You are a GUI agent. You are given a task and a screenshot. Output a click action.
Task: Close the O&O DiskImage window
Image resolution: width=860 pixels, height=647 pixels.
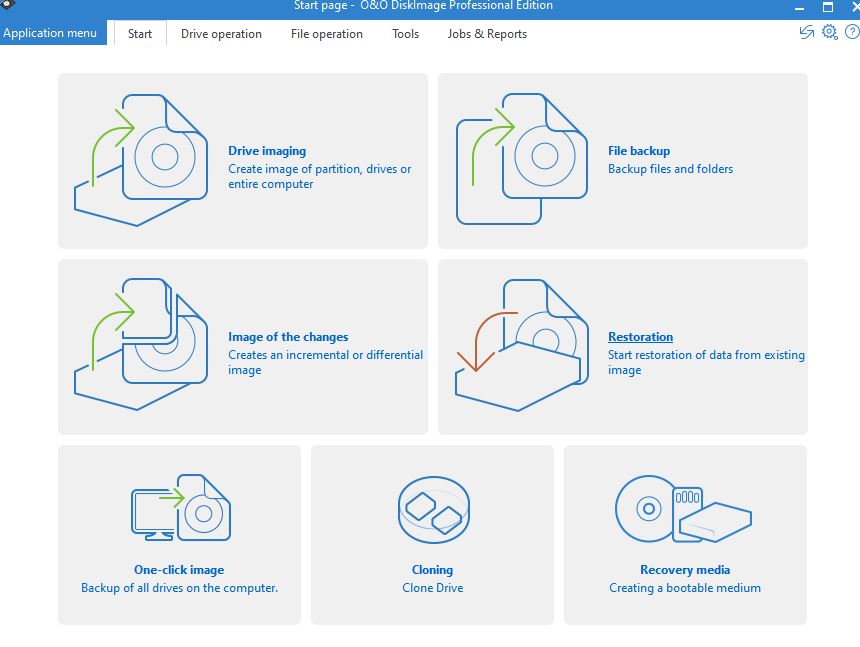[x=855, y=7]
